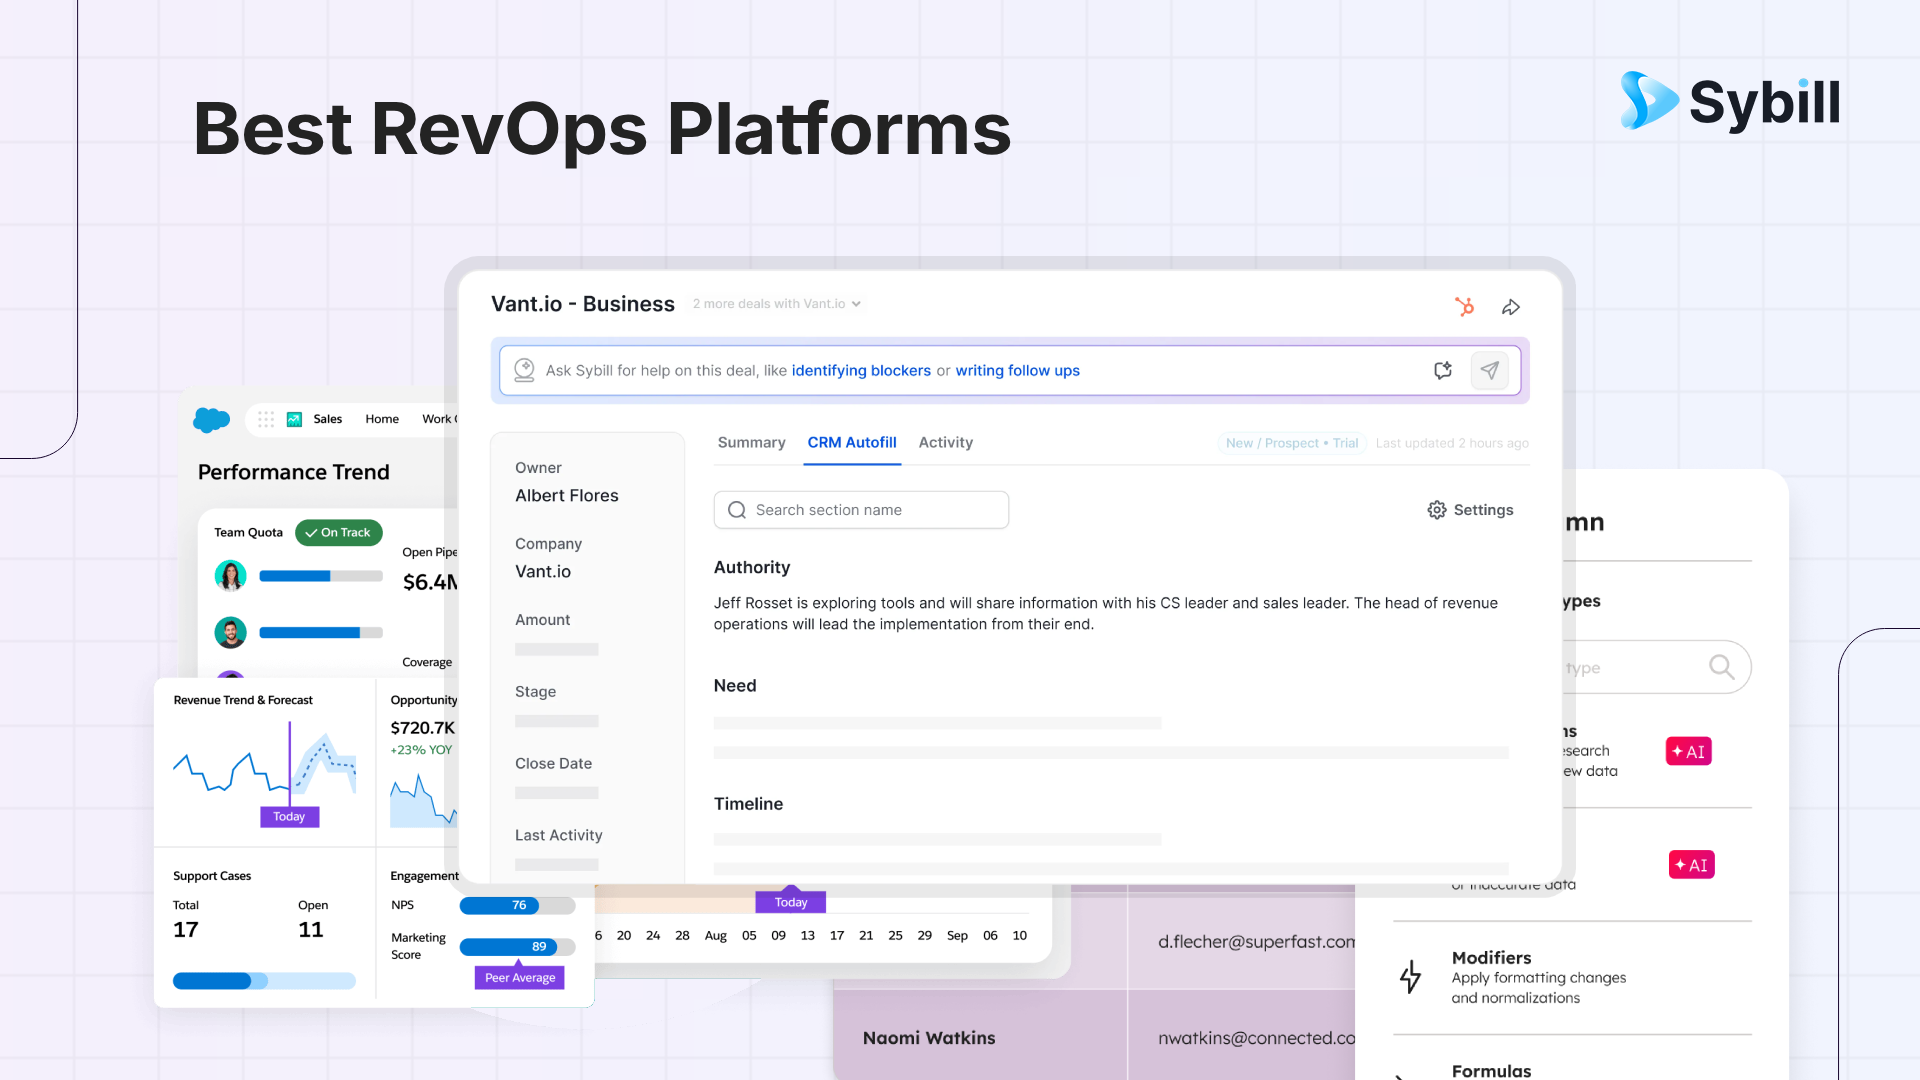
Task: Click the $720.7K opportunity value
Action: click(x=422, y=728)
